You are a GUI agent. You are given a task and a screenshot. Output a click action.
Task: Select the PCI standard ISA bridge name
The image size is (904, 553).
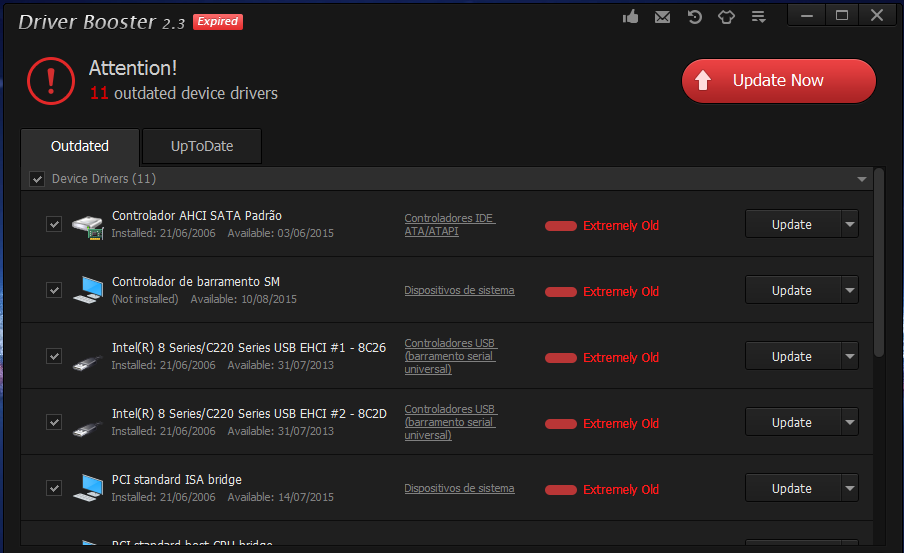point(176,480)
